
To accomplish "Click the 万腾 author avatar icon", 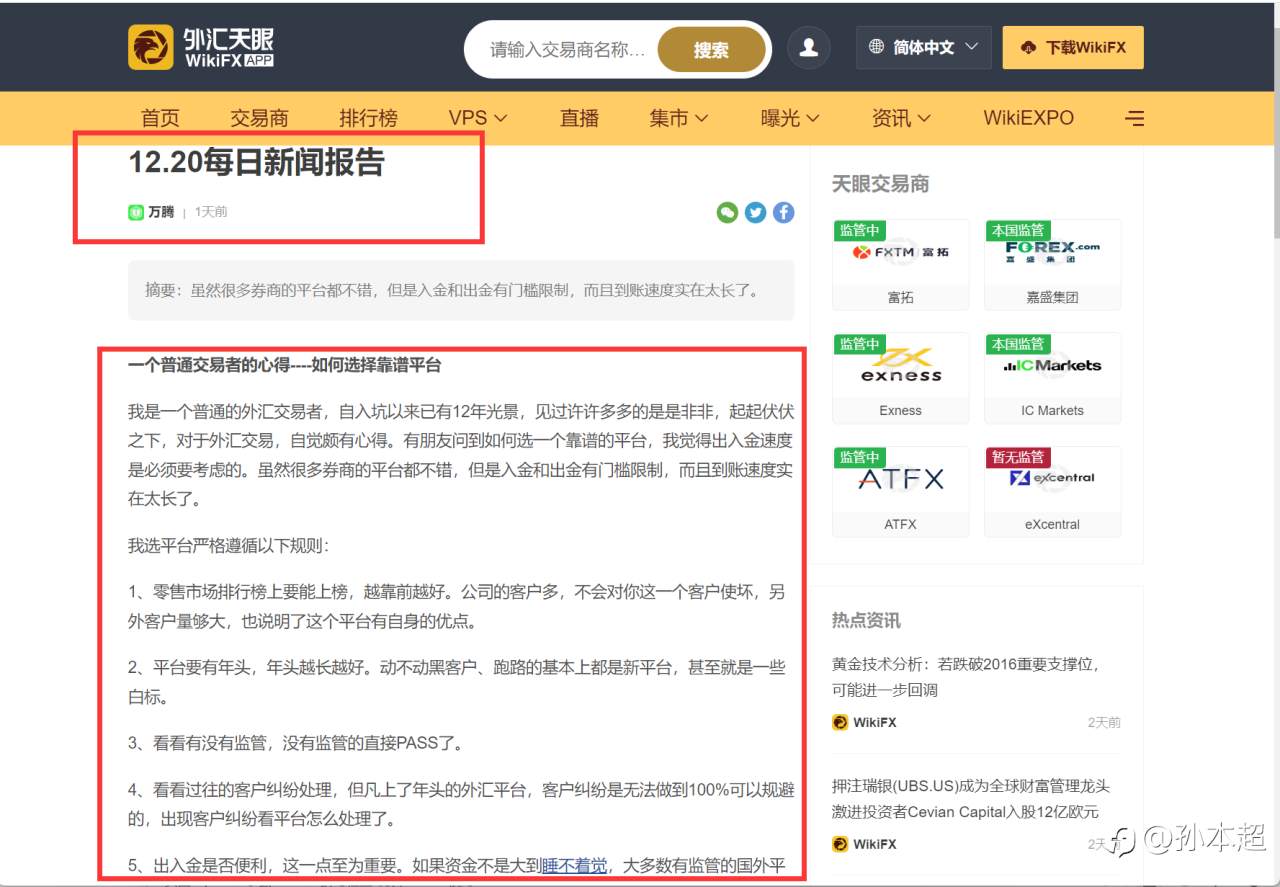I will (x=136, y=212).
